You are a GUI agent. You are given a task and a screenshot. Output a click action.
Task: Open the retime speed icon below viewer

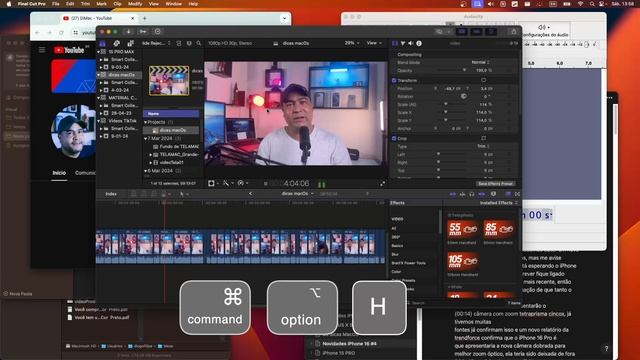pyautogui.click(x=242, y=183)
